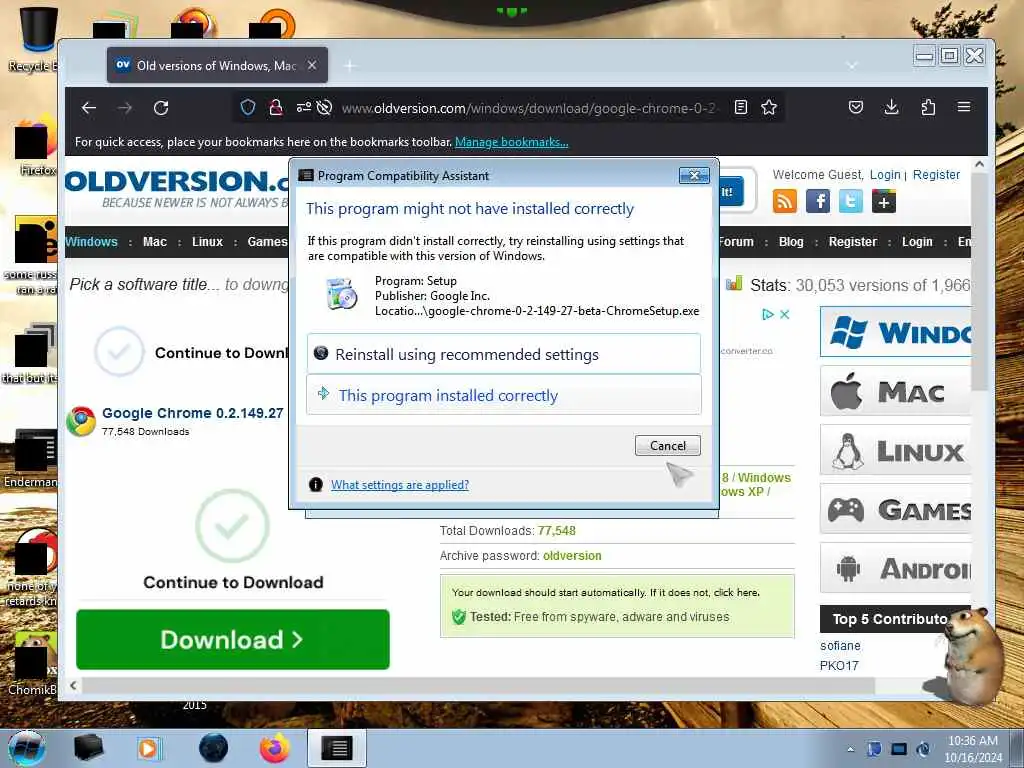Click the AdChoices triangle icon
The width and height of the screenshot is (1024, 768).
768,314
